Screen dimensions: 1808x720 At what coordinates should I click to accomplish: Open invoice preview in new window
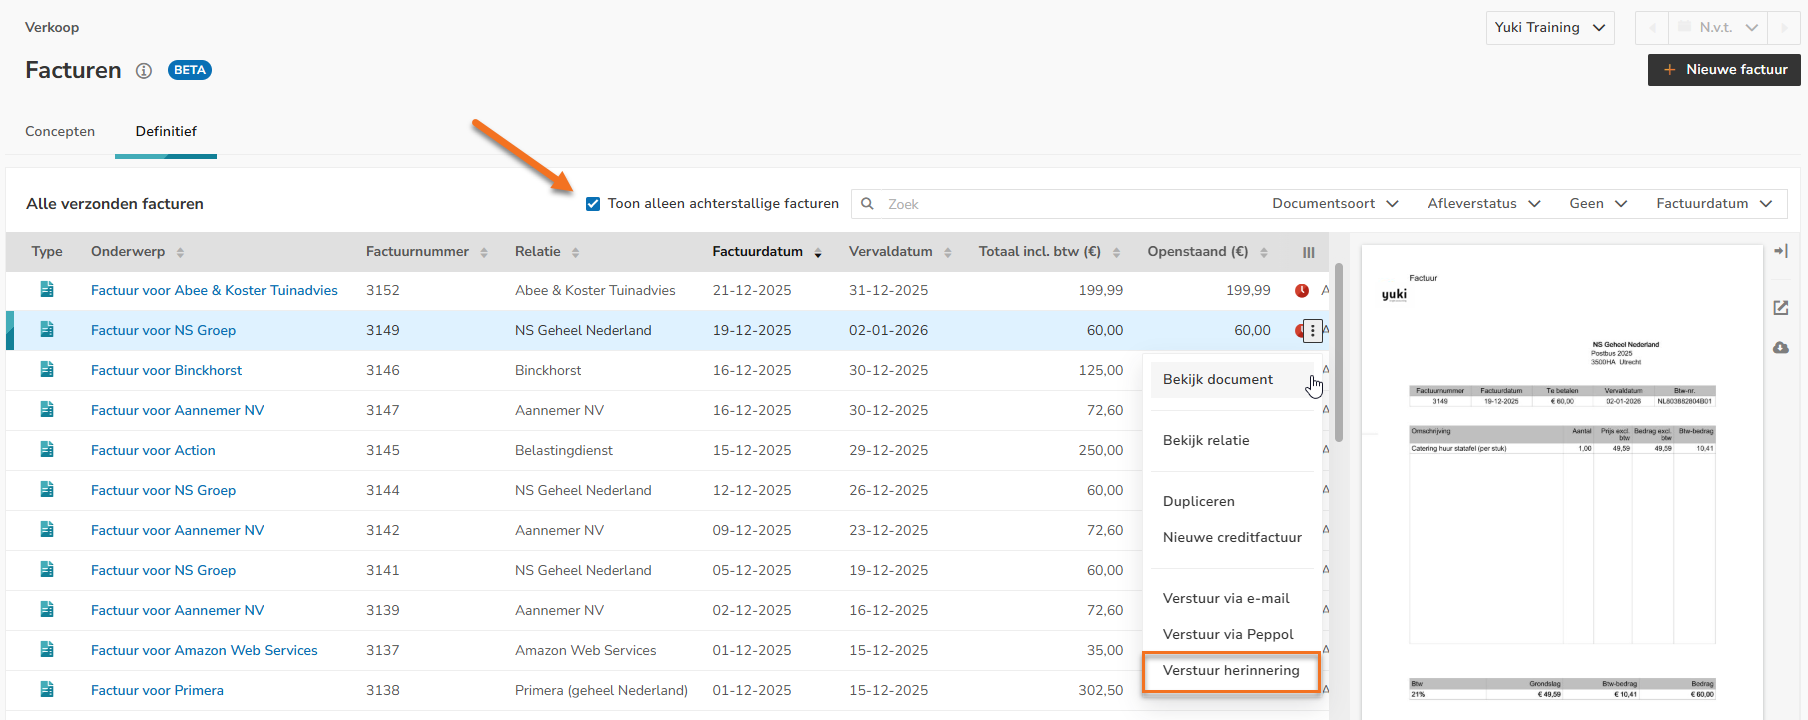(1781, 308)
